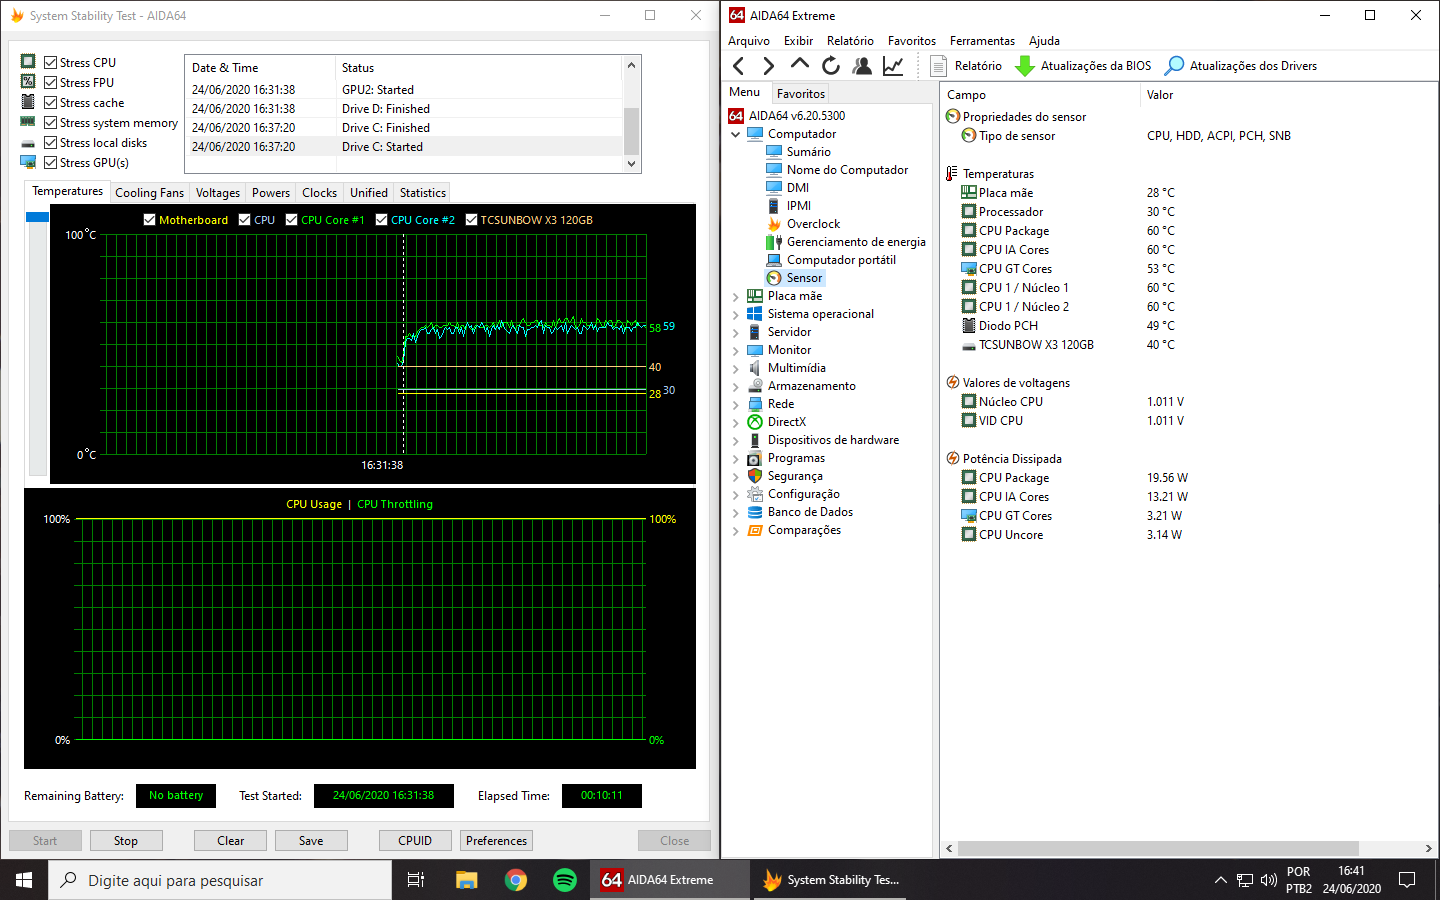
Task: Open the Favoritos menu
Action: coord(911,41)
